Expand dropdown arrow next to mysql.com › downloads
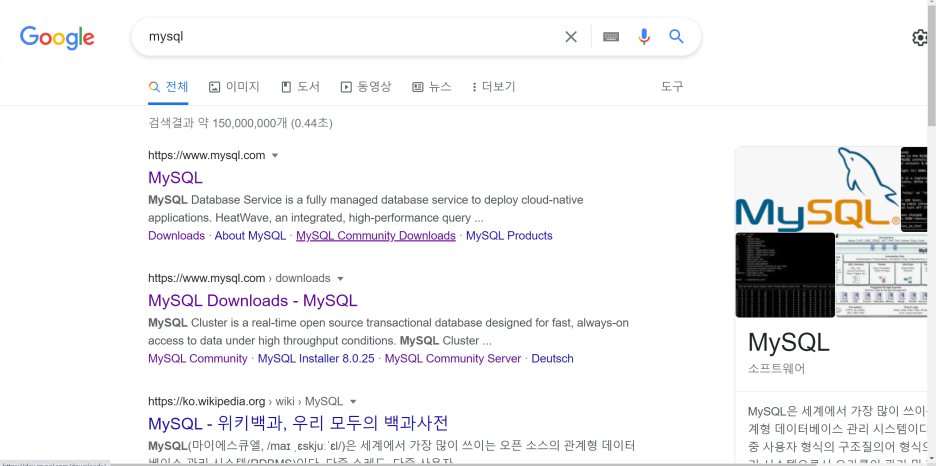 pyautogui.click(x=340, y=279)
